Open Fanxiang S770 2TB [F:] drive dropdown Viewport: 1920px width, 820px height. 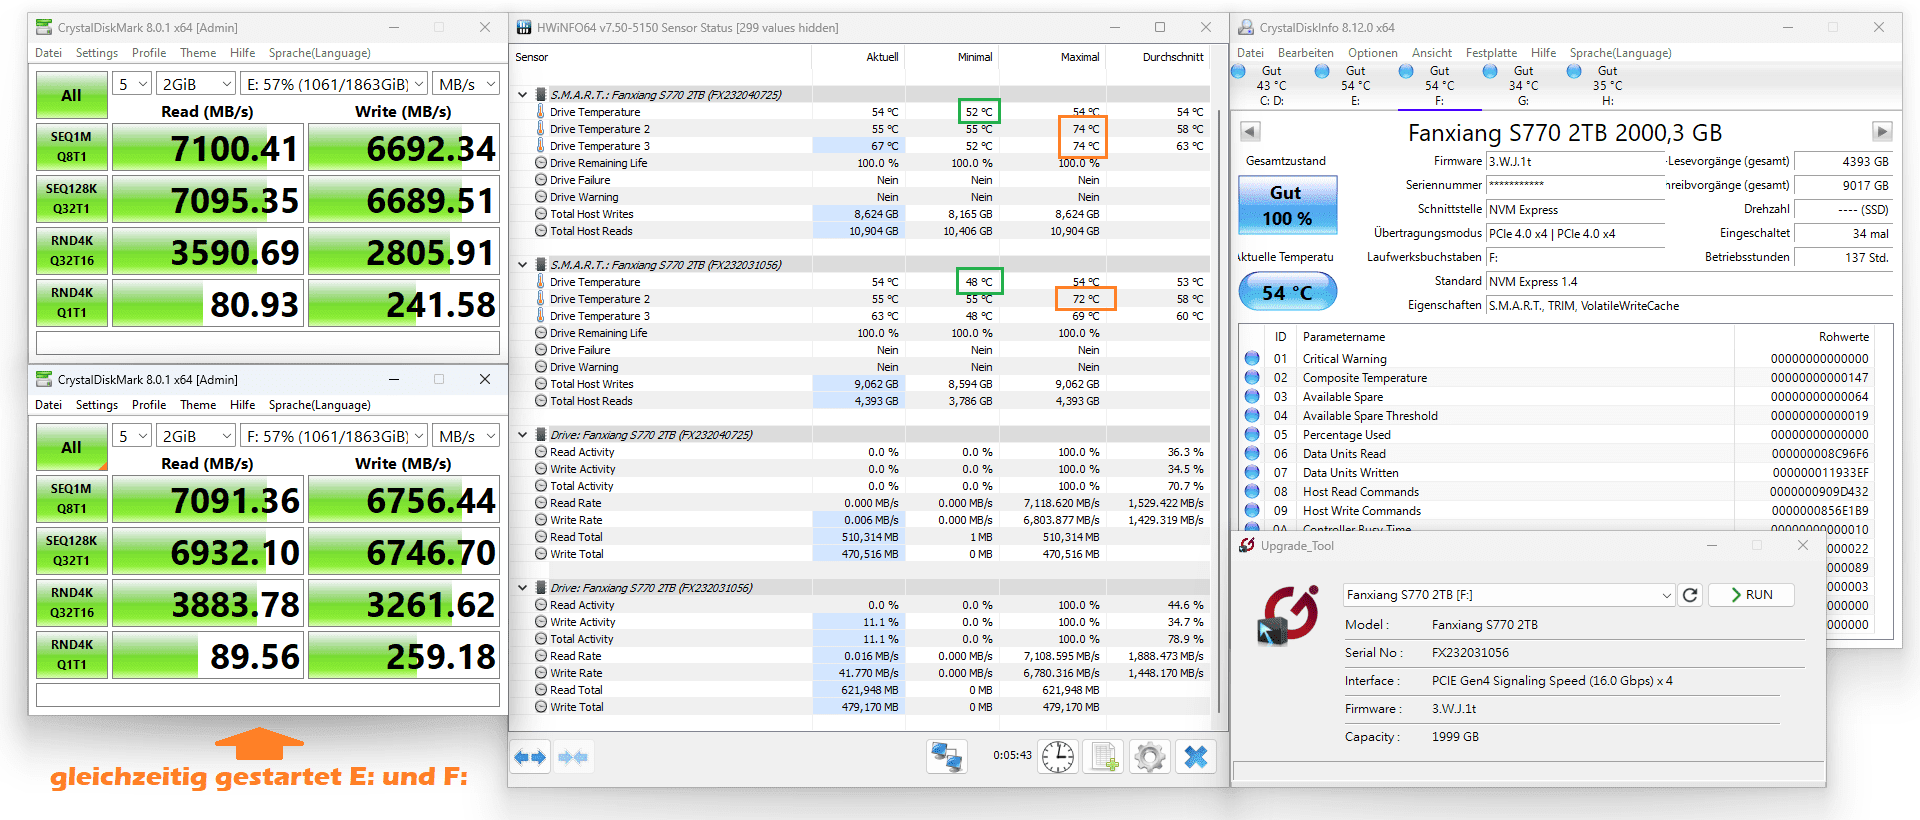(x=1508, y=595)
